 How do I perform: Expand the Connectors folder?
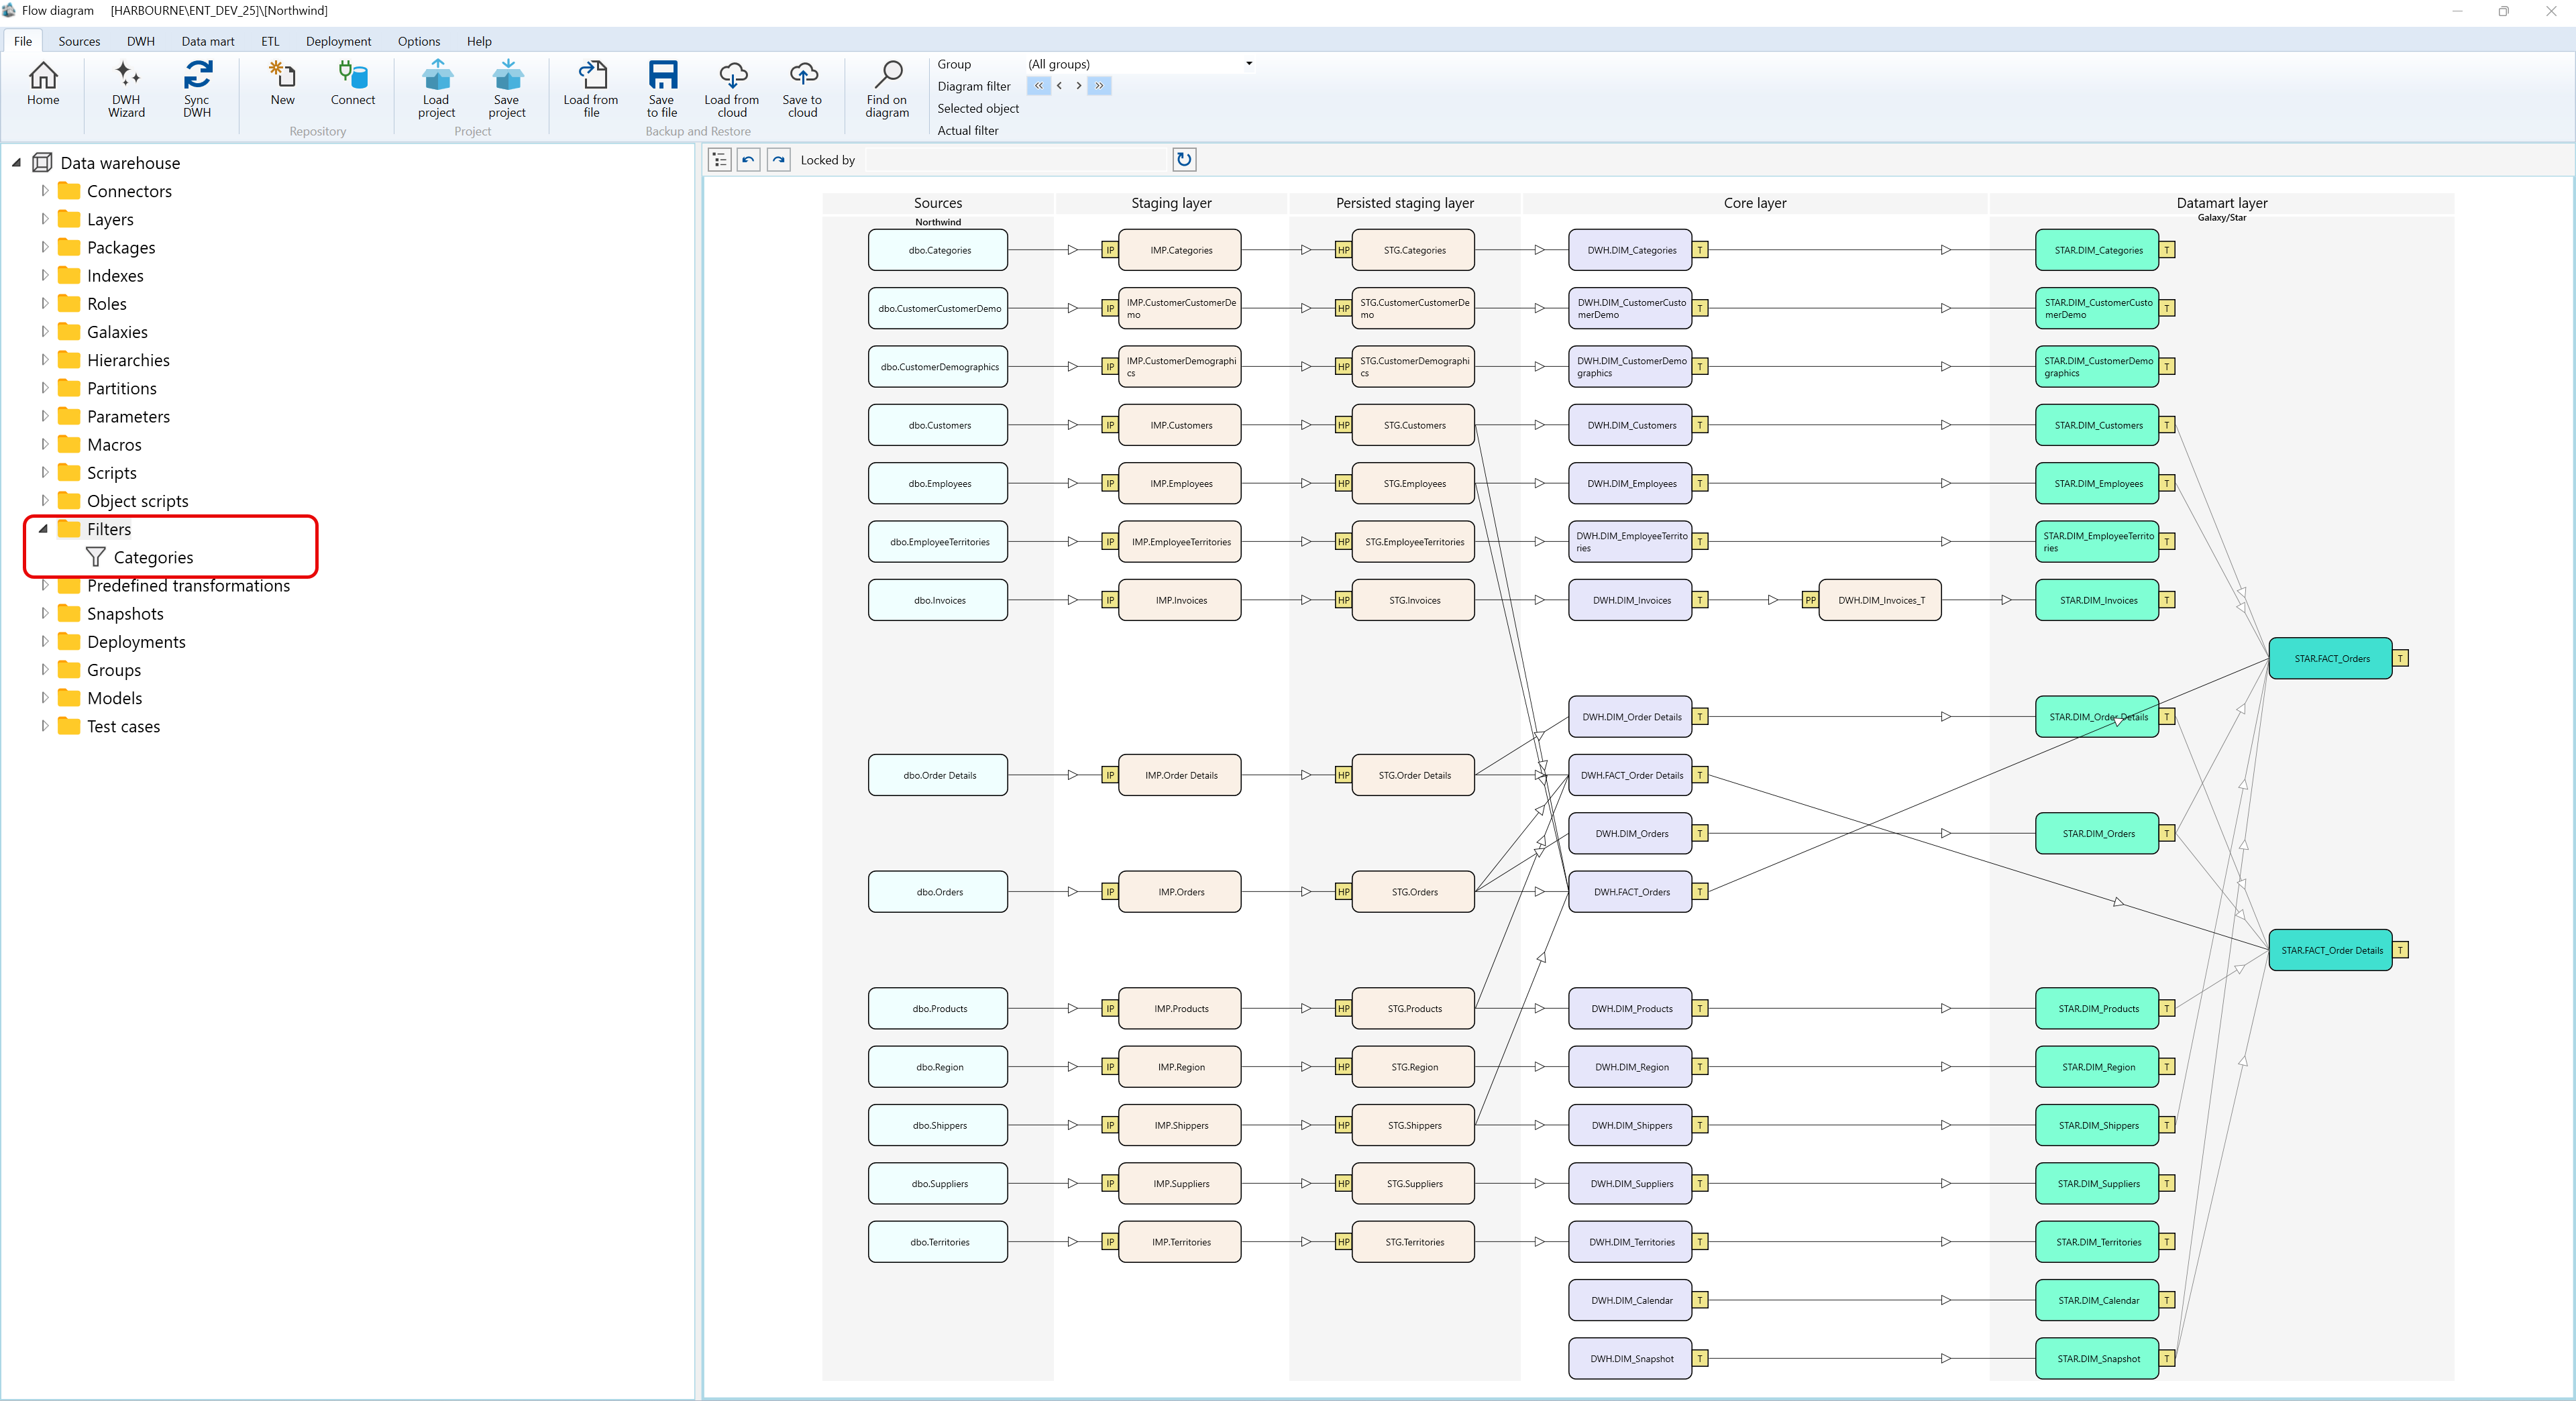(x=44, y=190)
